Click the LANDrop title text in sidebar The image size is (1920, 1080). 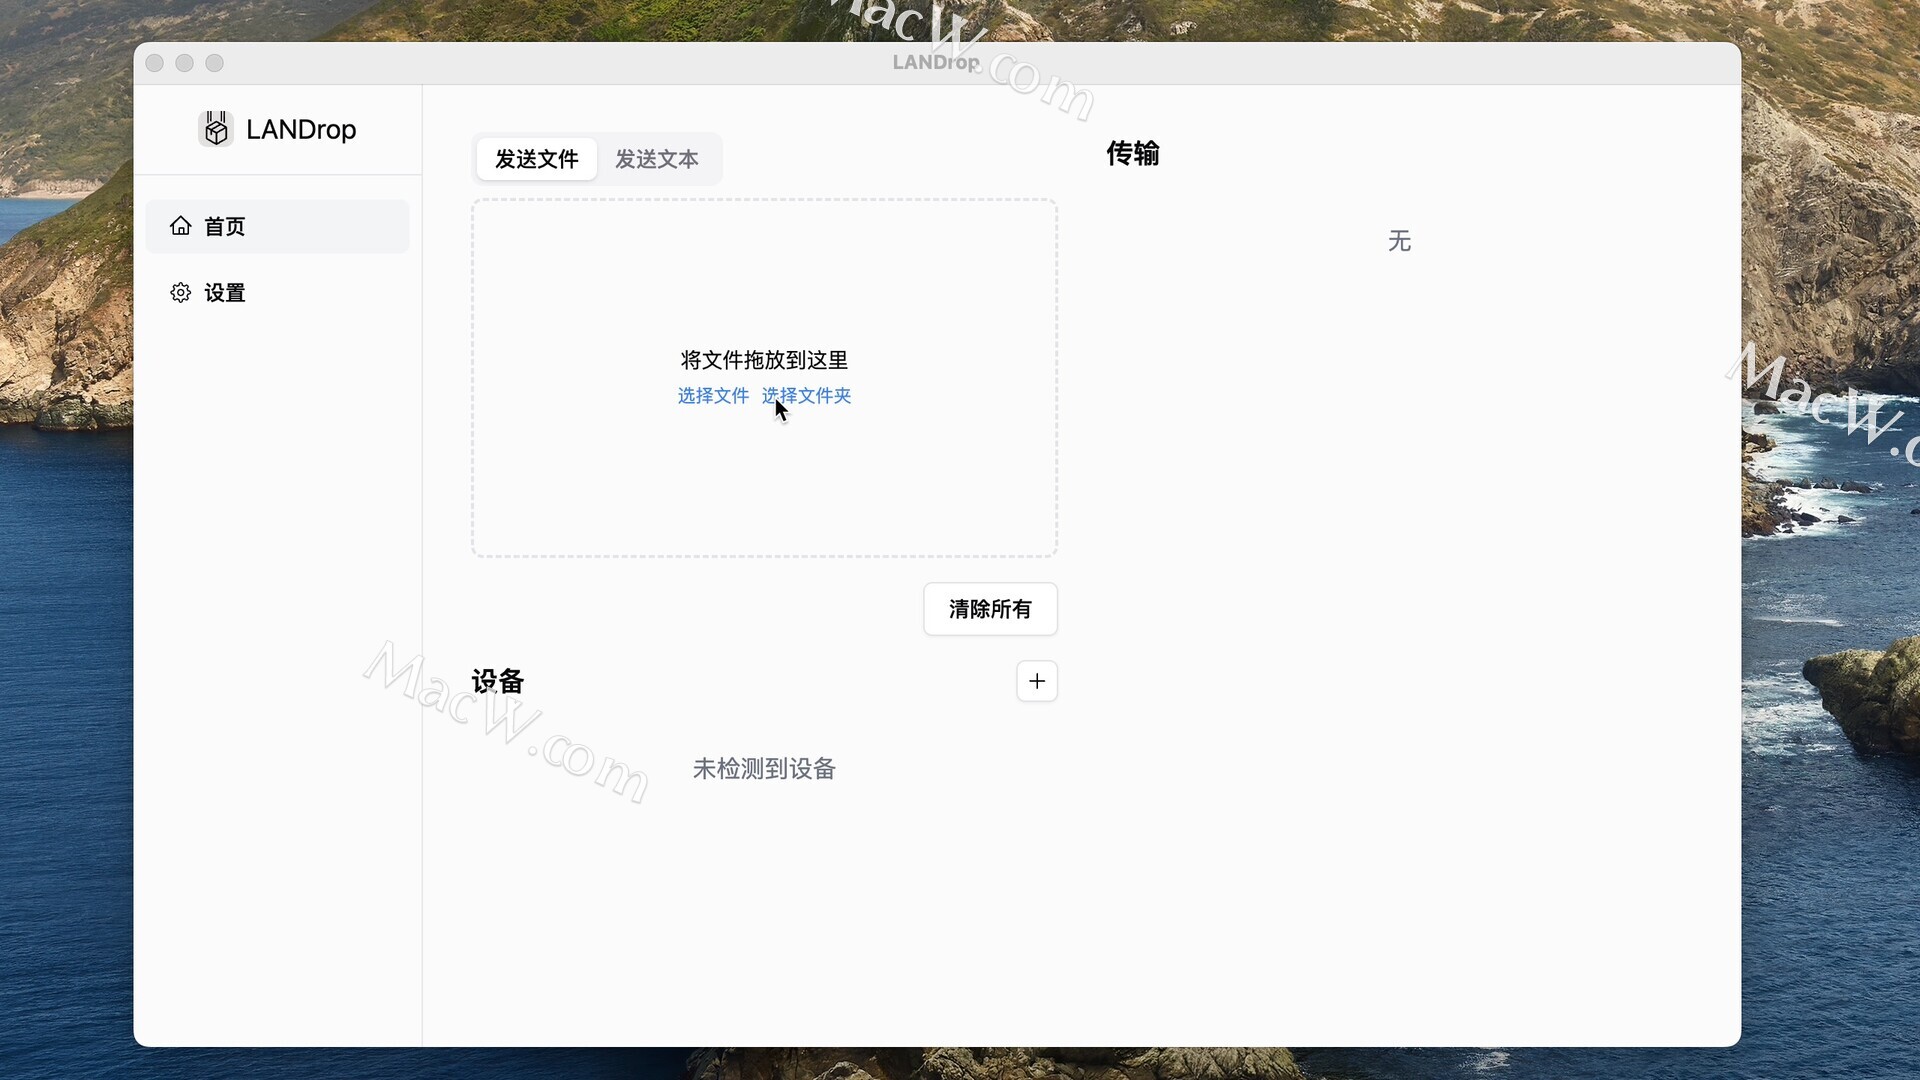[x=301, y=130]
